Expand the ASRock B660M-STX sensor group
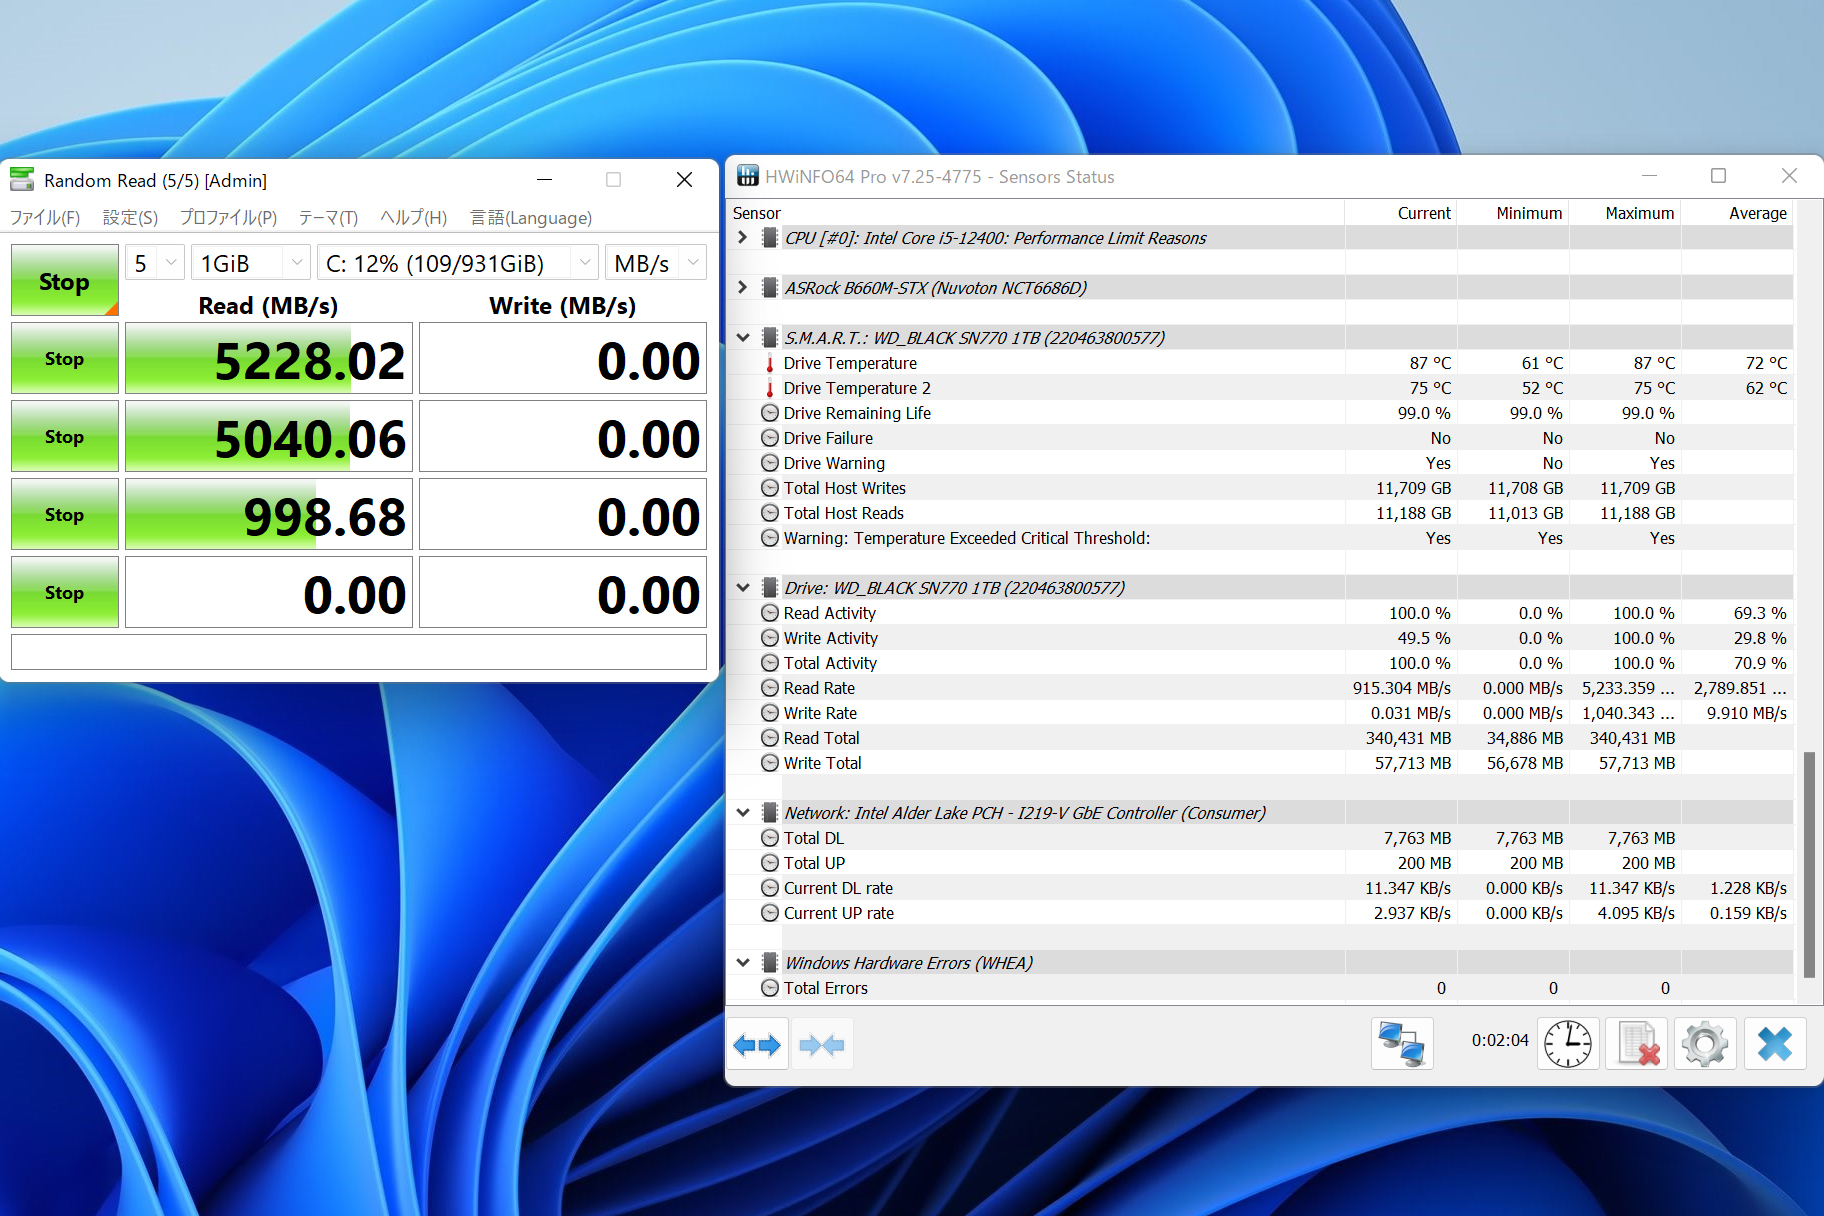 (x=742, y=288)
